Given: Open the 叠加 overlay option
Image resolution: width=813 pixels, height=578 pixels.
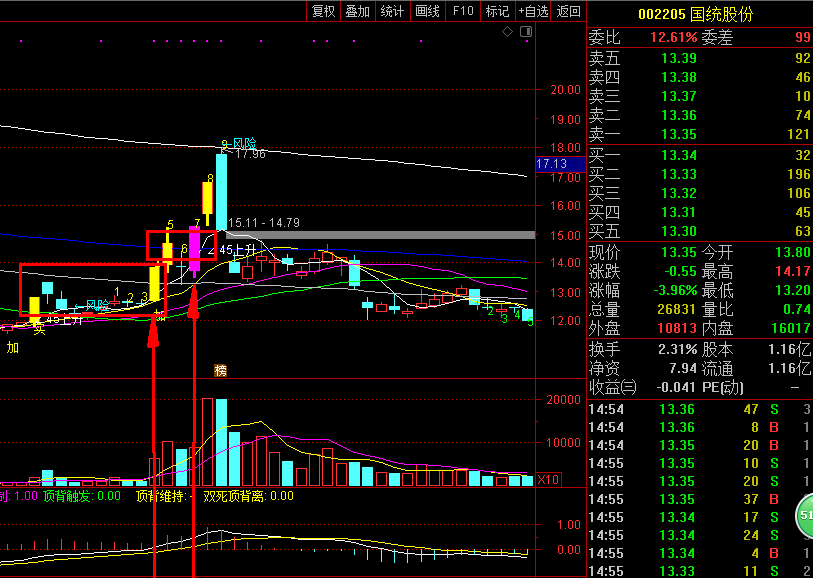Looking at the screenshot, I should click(x=357, y=11).
